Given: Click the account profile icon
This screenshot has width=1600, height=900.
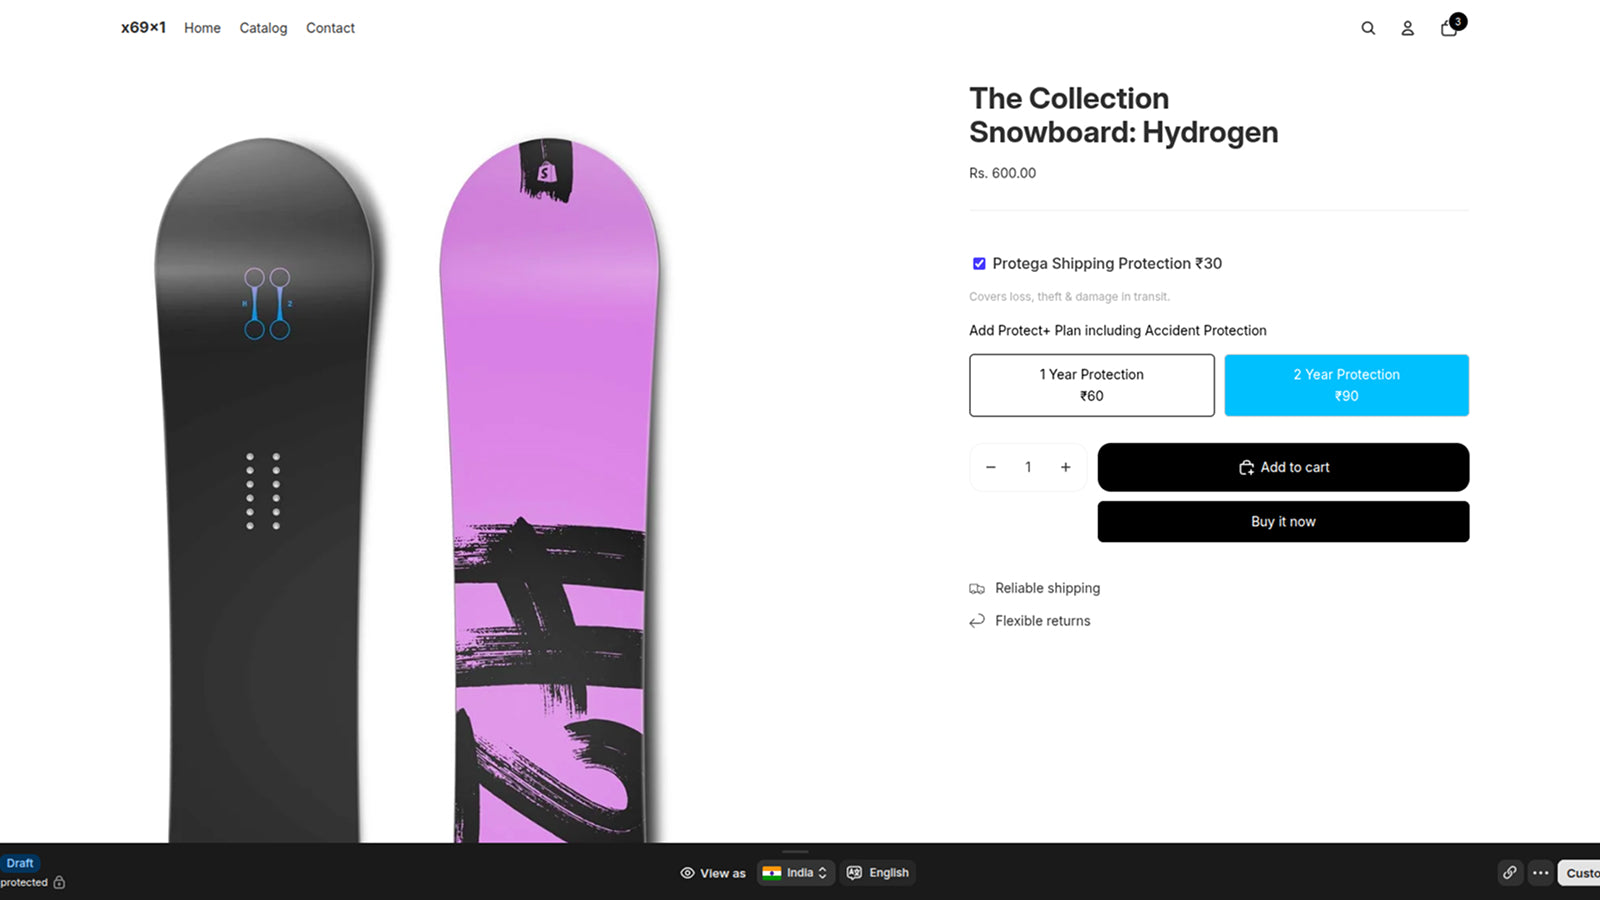Looking at the screenshot, I should coord(1407,28).
